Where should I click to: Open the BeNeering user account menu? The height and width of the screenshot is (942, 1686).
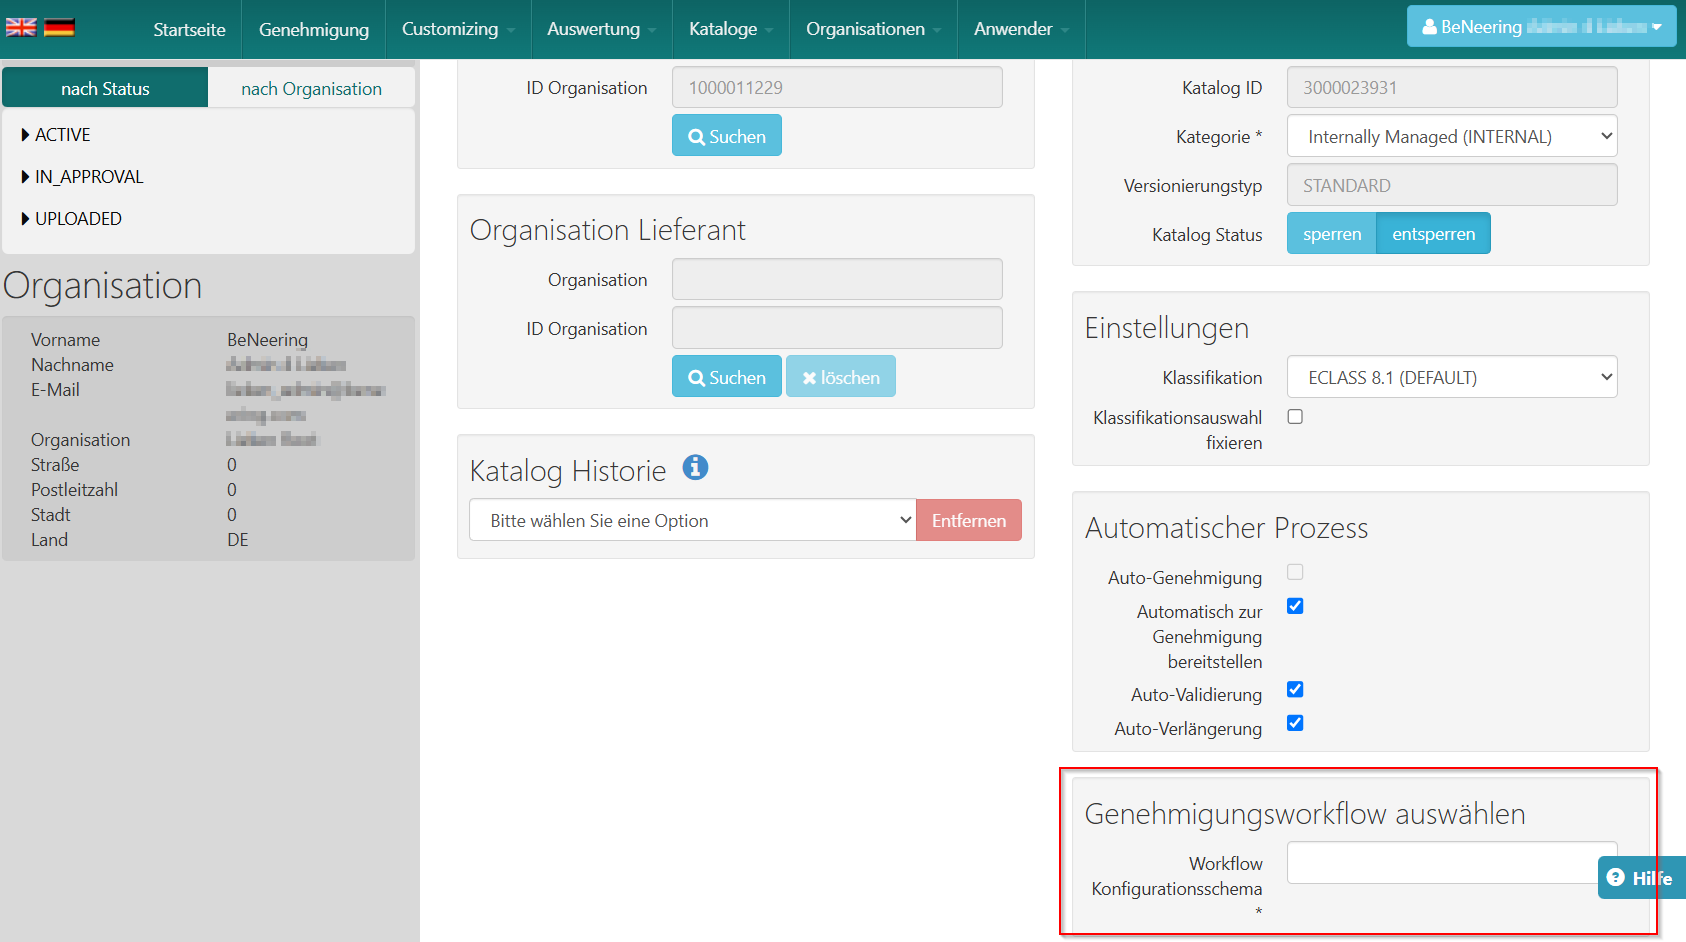click(1540, 27)
